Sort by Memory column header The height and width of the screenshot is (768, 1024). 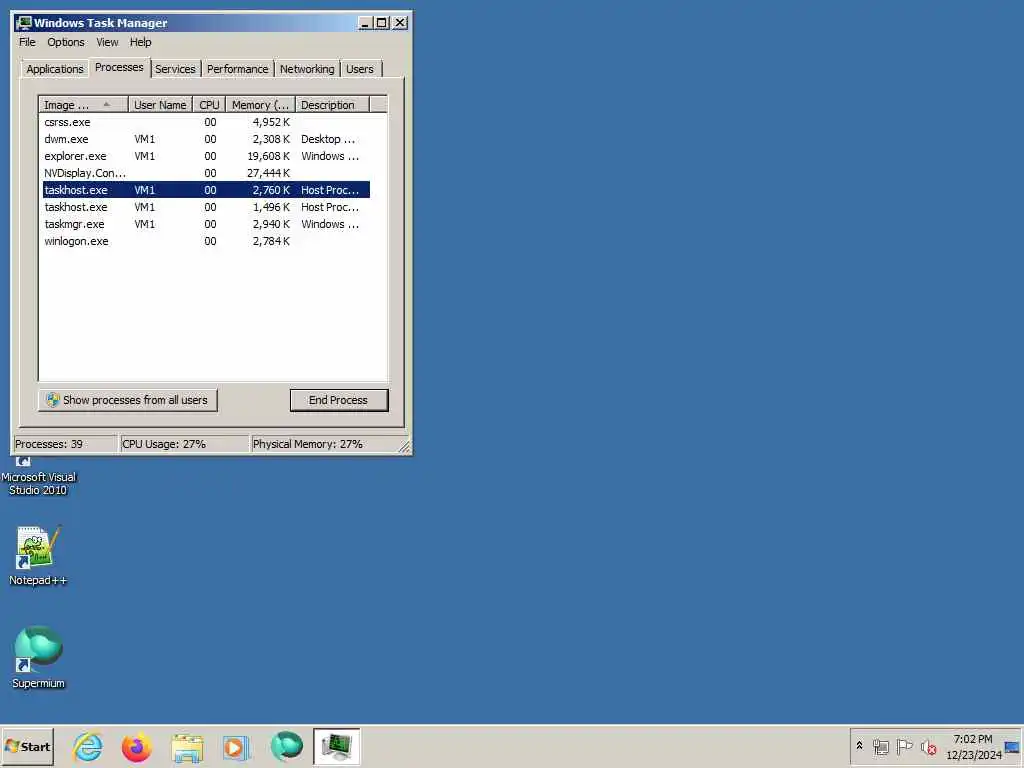point(261,104)
